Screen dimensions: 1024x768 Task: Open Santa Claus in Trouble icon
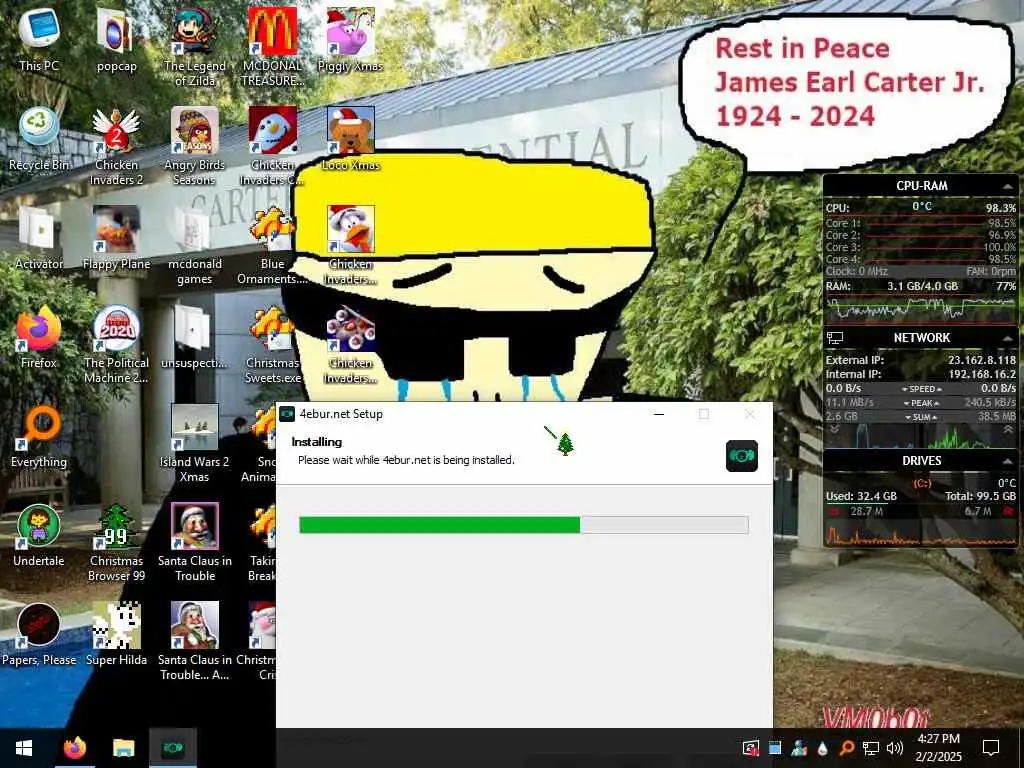(195, 542)
